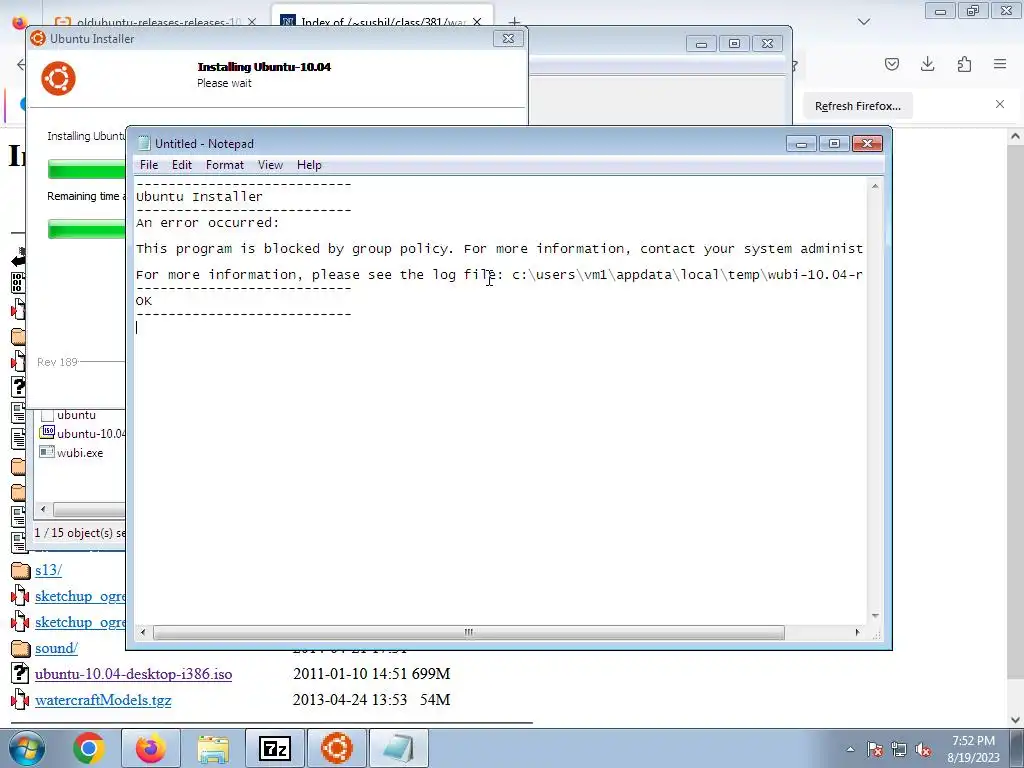Click the Ubuntu Installer lower progress bar

(86, 229)
